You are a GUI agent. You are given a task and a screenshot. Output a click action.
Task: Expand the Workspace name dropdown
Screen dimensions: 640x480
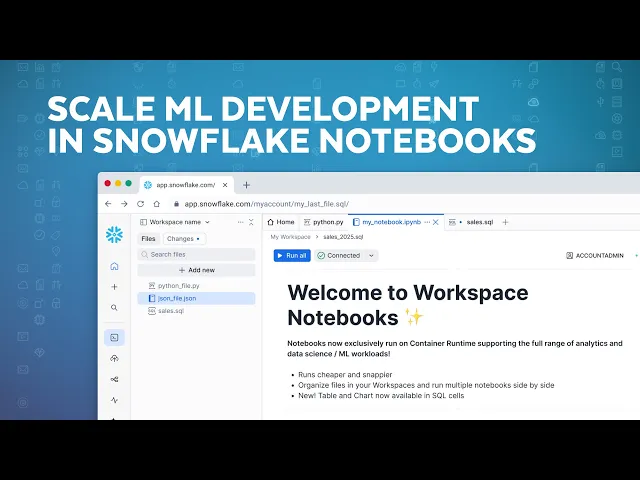[x=207, y=222]
